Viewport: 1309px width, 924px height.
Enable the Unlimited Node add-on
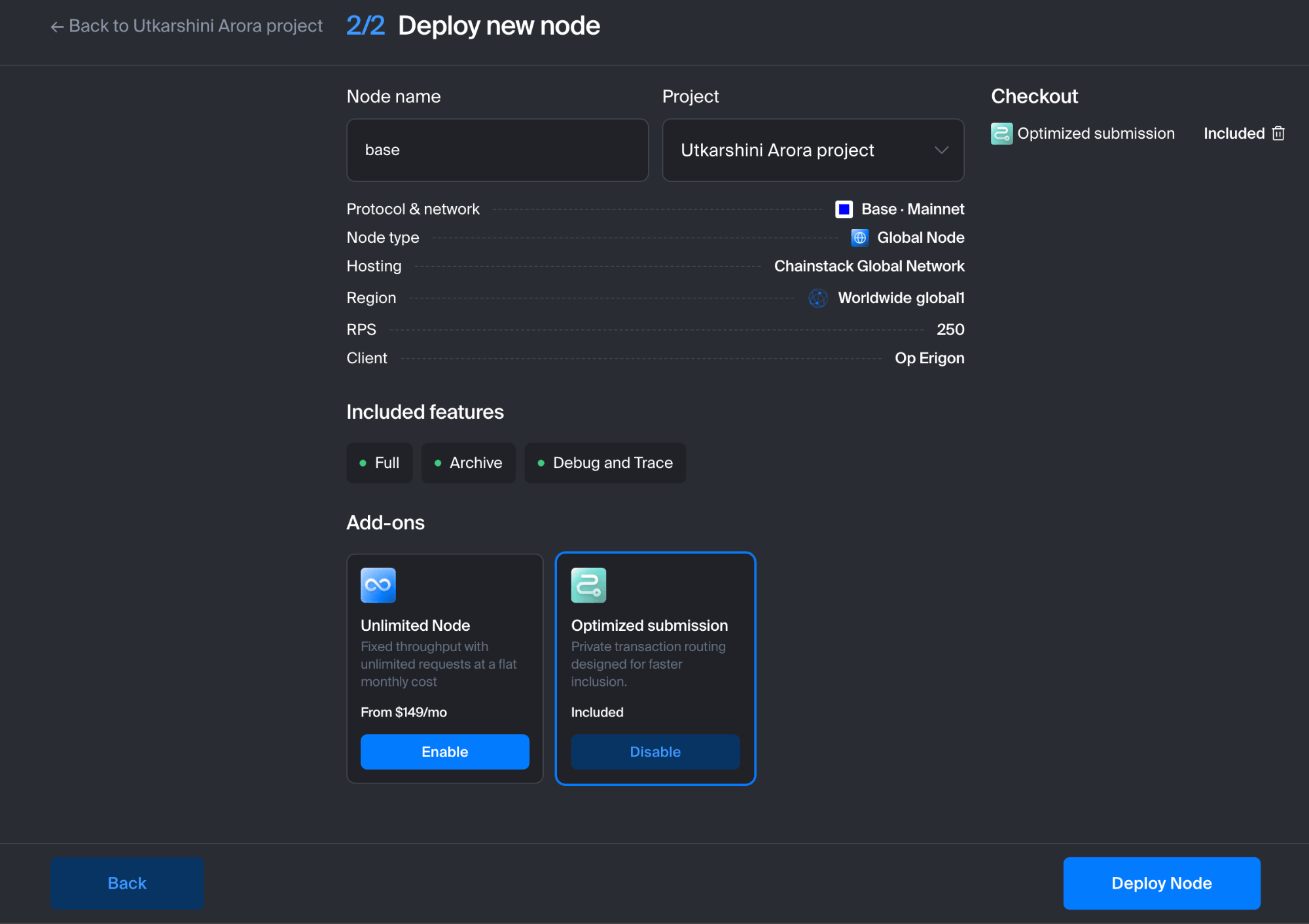tap(445, 752)
